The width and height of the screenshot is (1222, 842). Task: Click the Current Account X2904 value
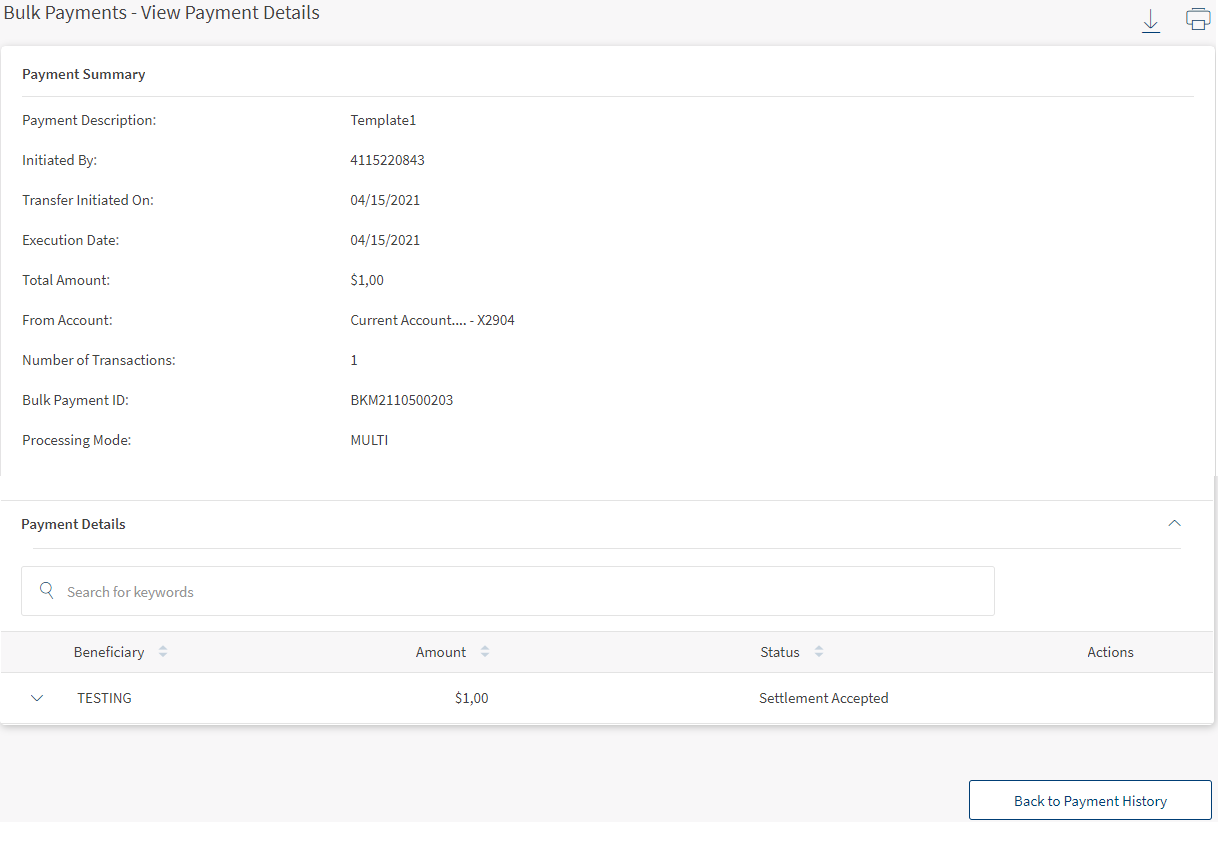coord(432,320)
